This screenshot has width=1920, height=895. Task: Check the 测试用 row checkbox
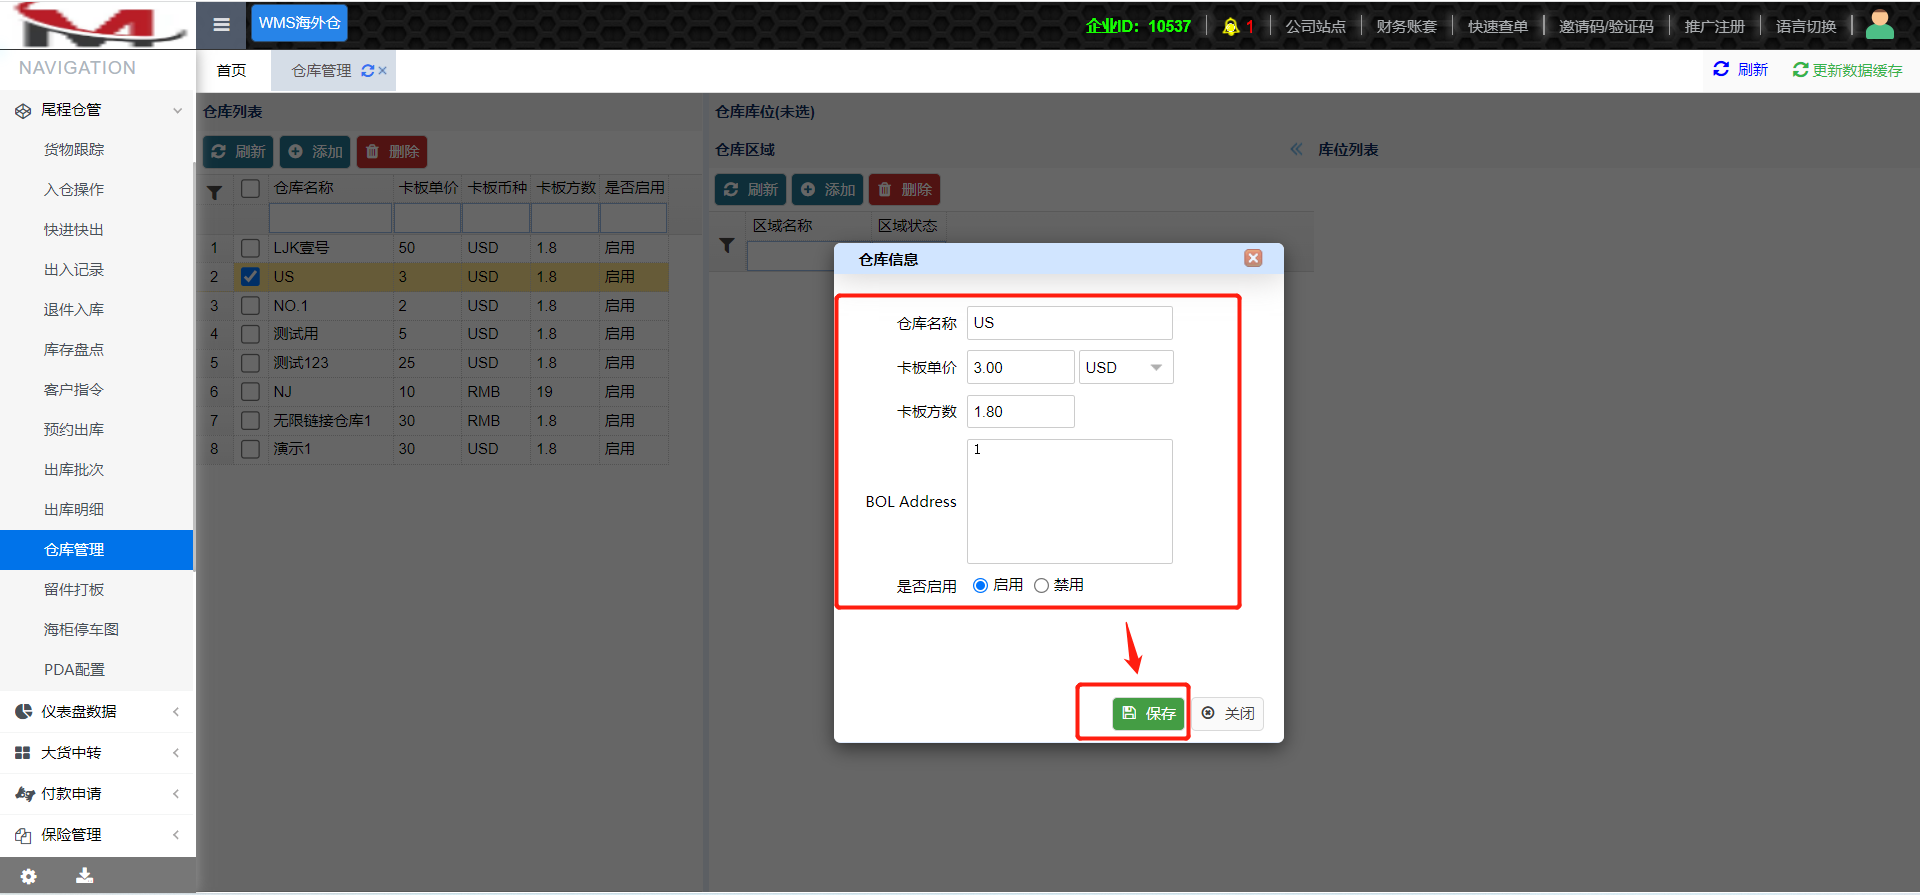251,334
